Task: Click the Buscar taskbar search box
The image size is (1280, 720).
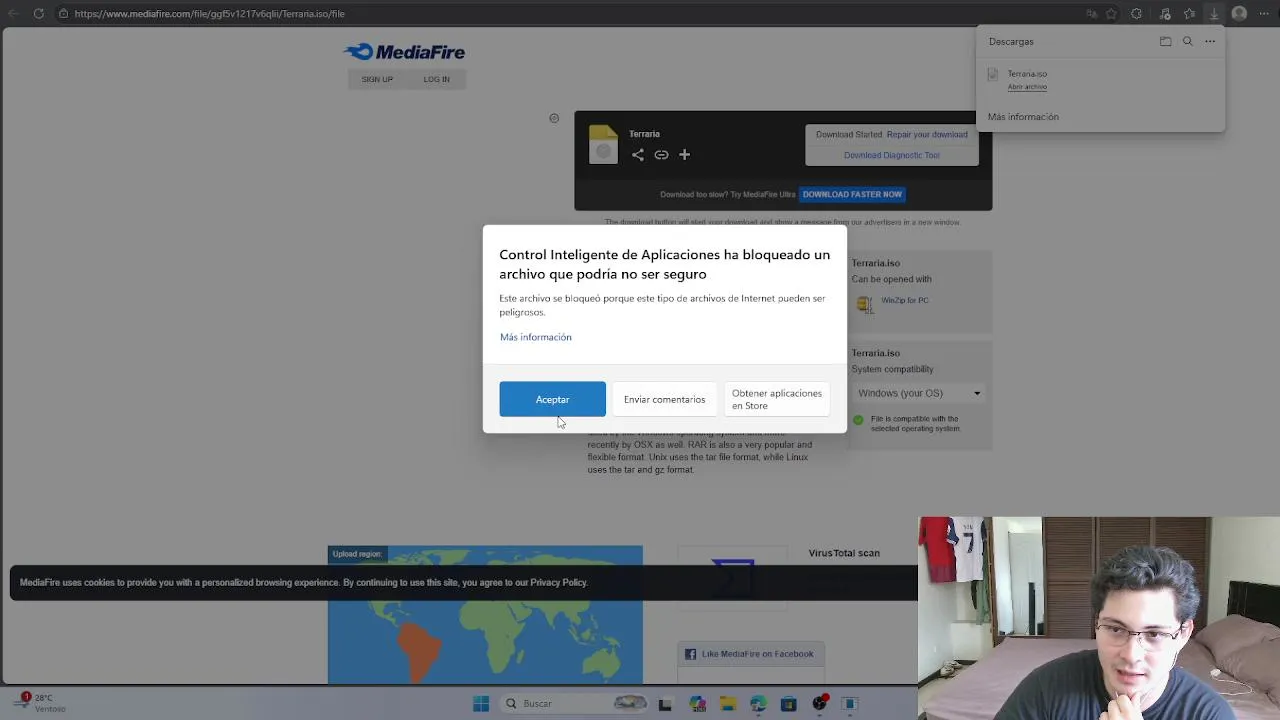Action: (574, 704)
